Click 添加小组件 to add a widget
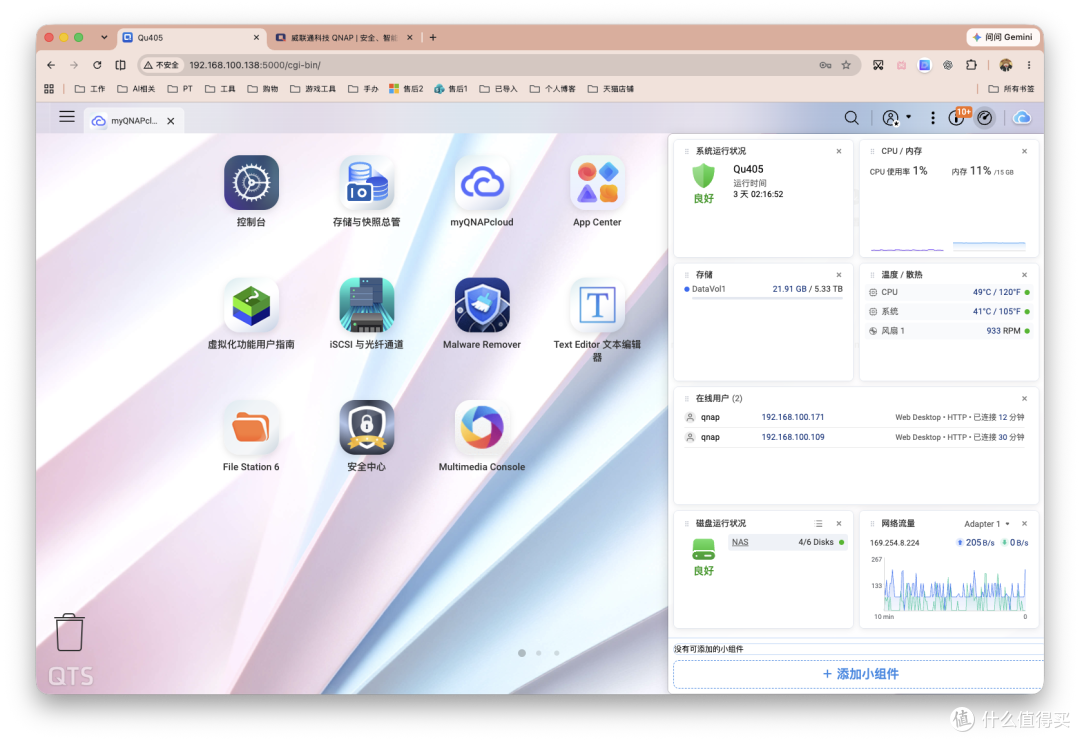Screen dimensions: 1080x742 click(859, 674)
